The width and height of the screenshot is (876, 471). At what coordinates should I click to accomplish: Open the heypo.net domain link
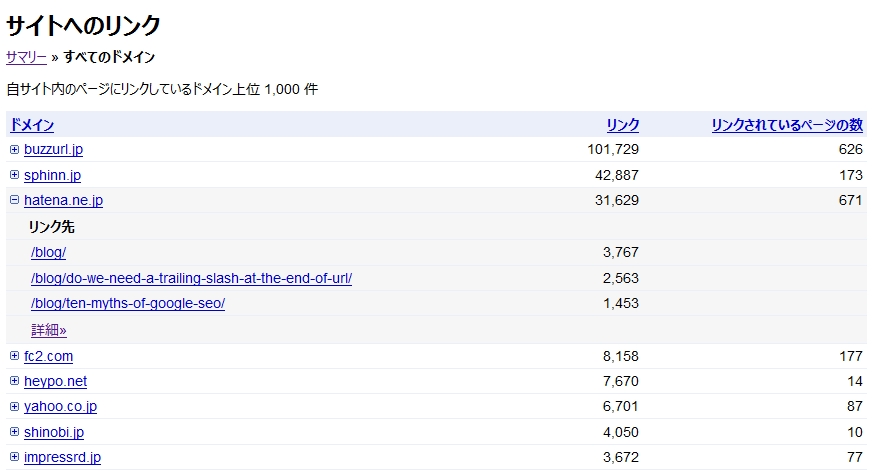55,381
